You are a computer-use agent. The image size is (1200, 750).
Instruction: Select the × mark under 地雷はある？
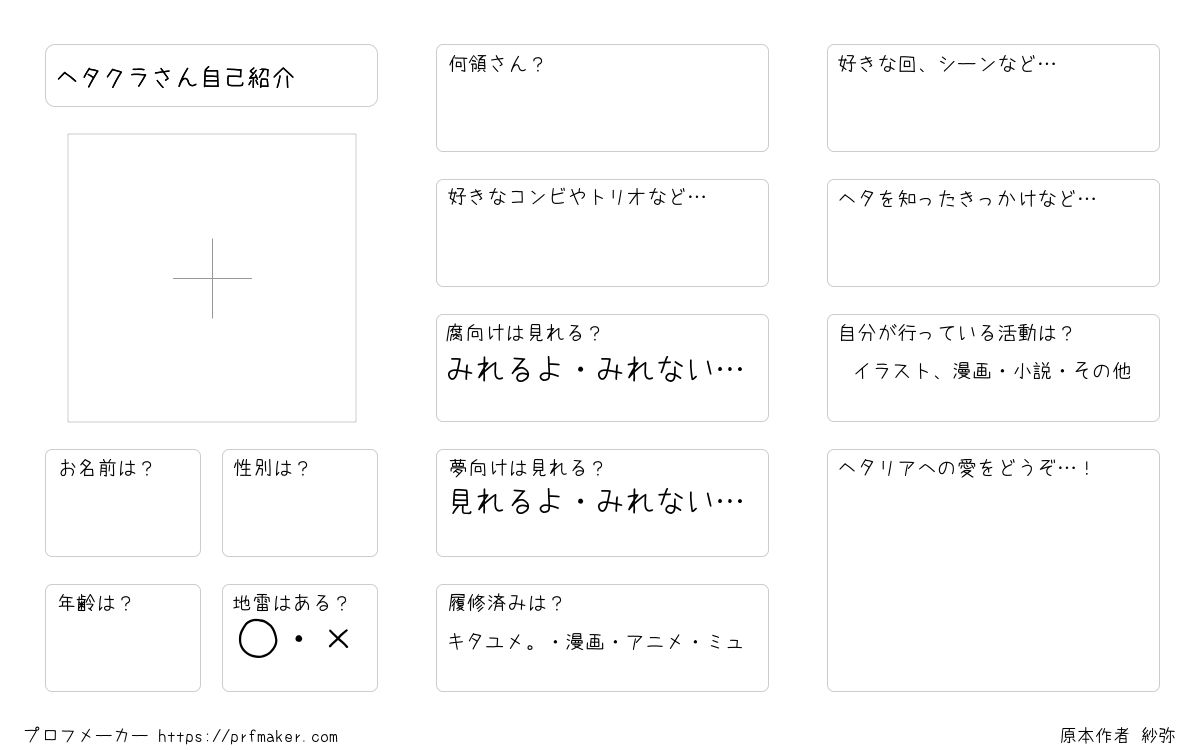pyautogui.click(x=338, y=638)
